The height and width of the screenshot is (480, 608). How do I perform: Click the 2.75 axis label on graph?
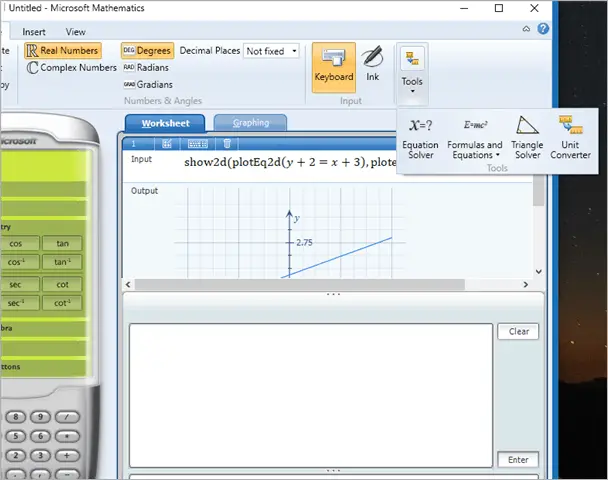304,242
